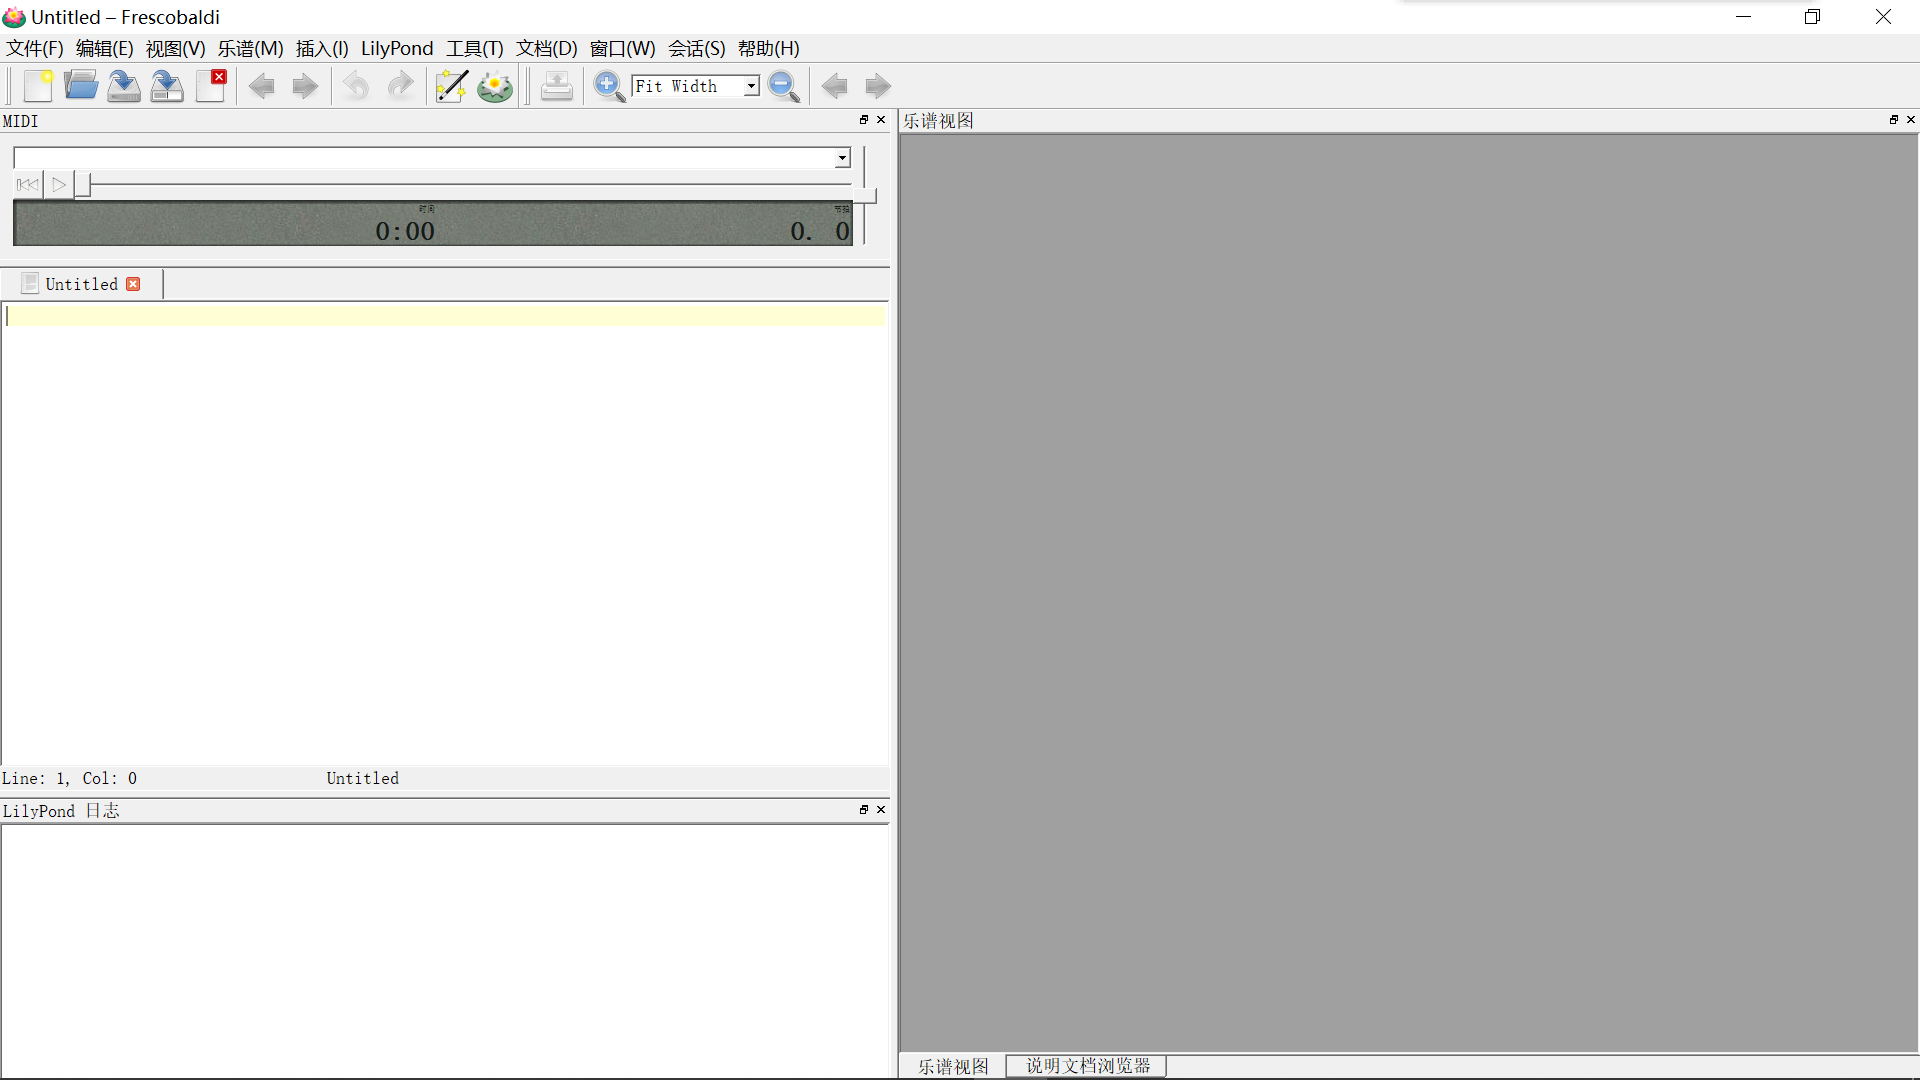This screenshot has height=1081, width=1921.
Task: Engrave with the LilyPond water lily icon
Action: point(495,86)
